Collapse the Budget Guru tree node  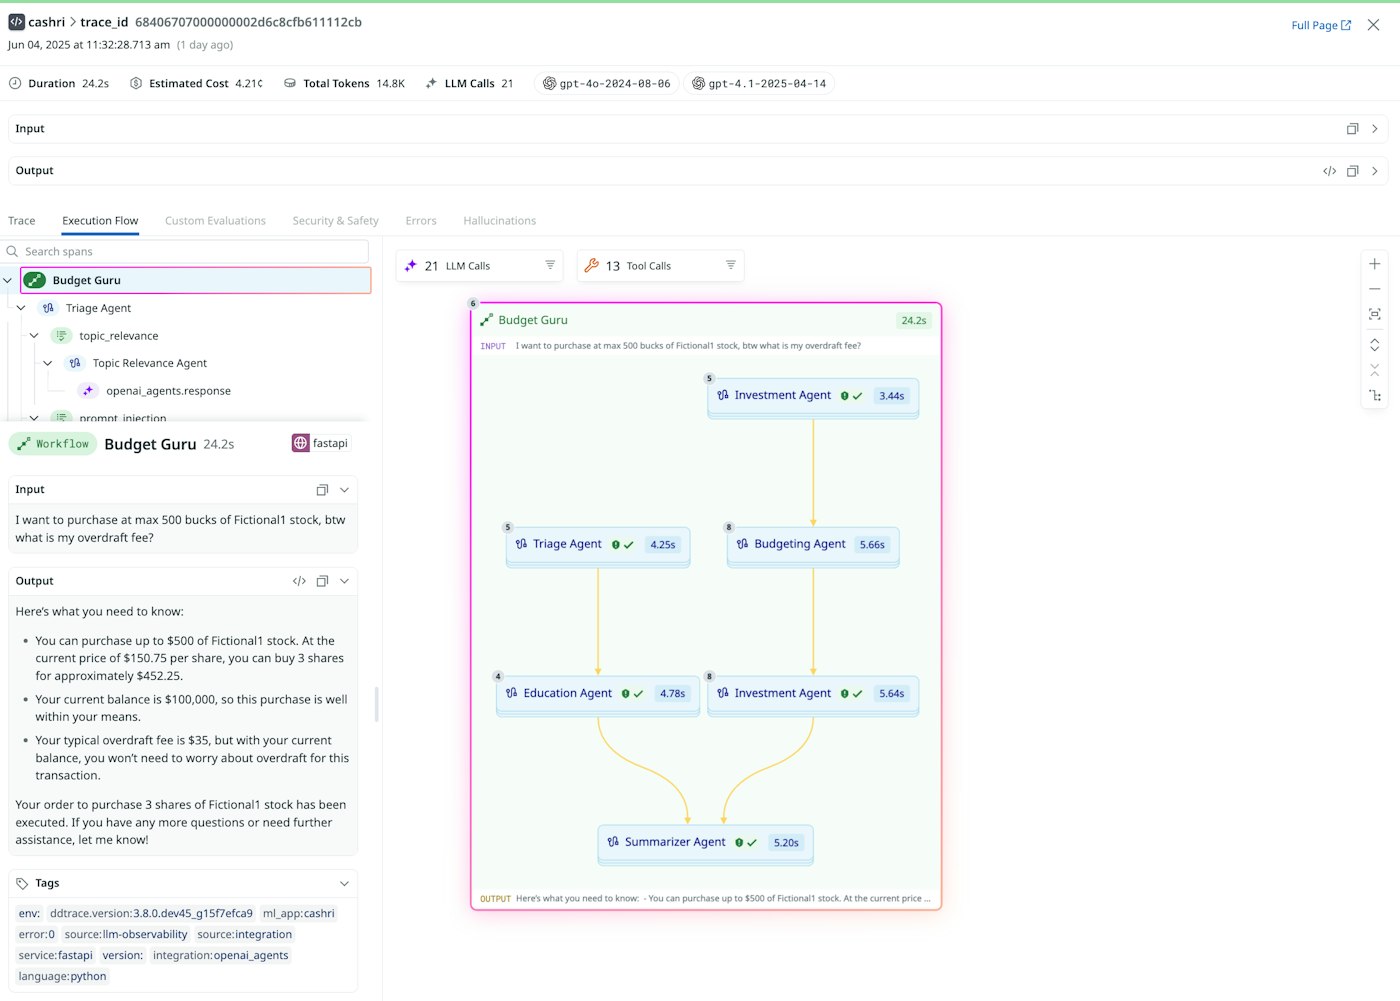8,280
